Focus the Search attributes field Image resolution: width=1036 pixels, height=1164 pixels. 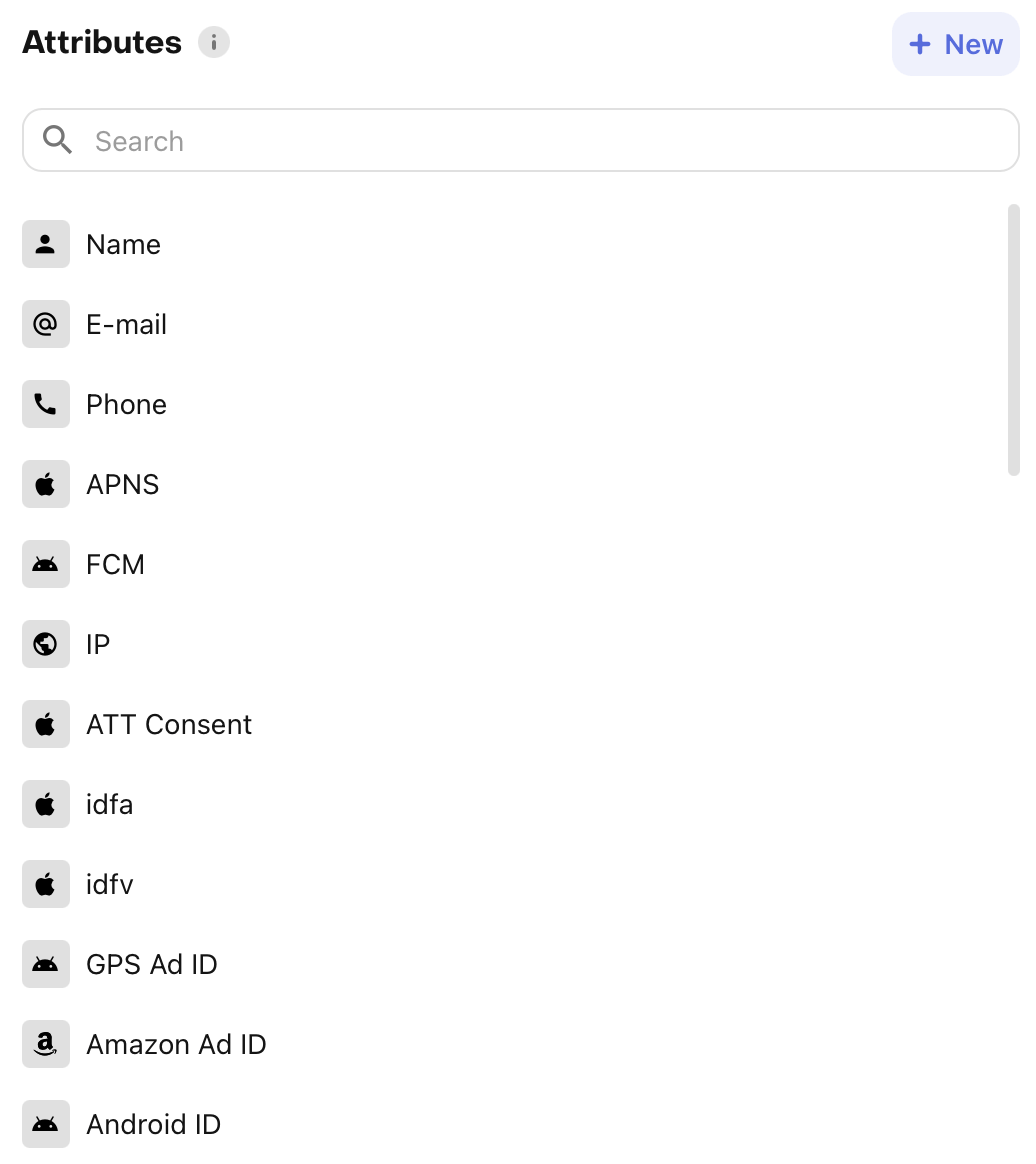tap(540, 141)
